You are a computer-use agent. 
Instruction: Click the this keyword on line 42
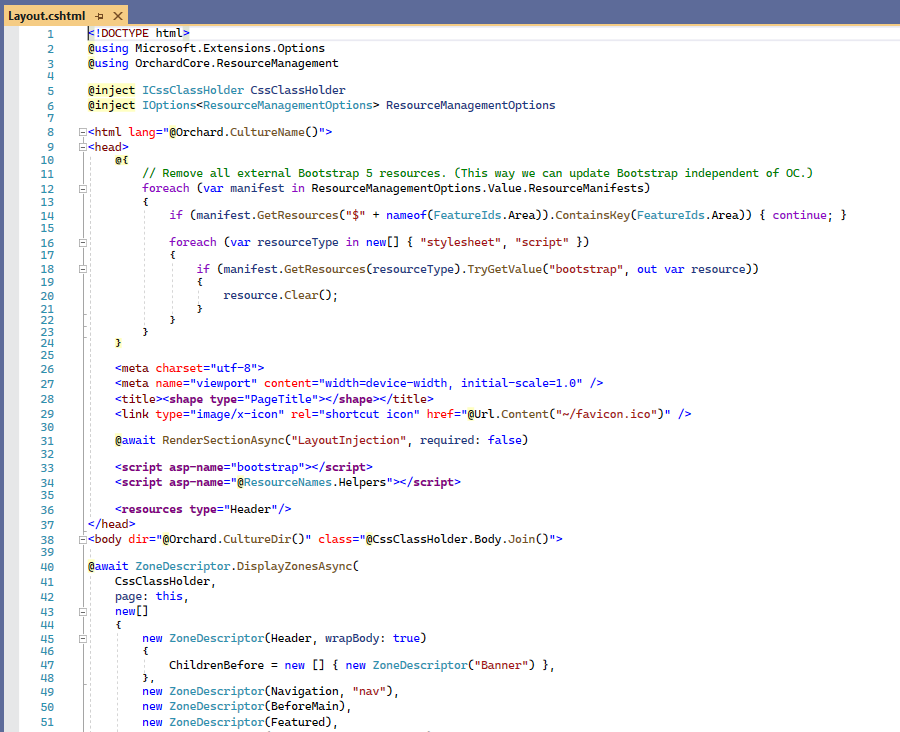[x=169, y=596]
